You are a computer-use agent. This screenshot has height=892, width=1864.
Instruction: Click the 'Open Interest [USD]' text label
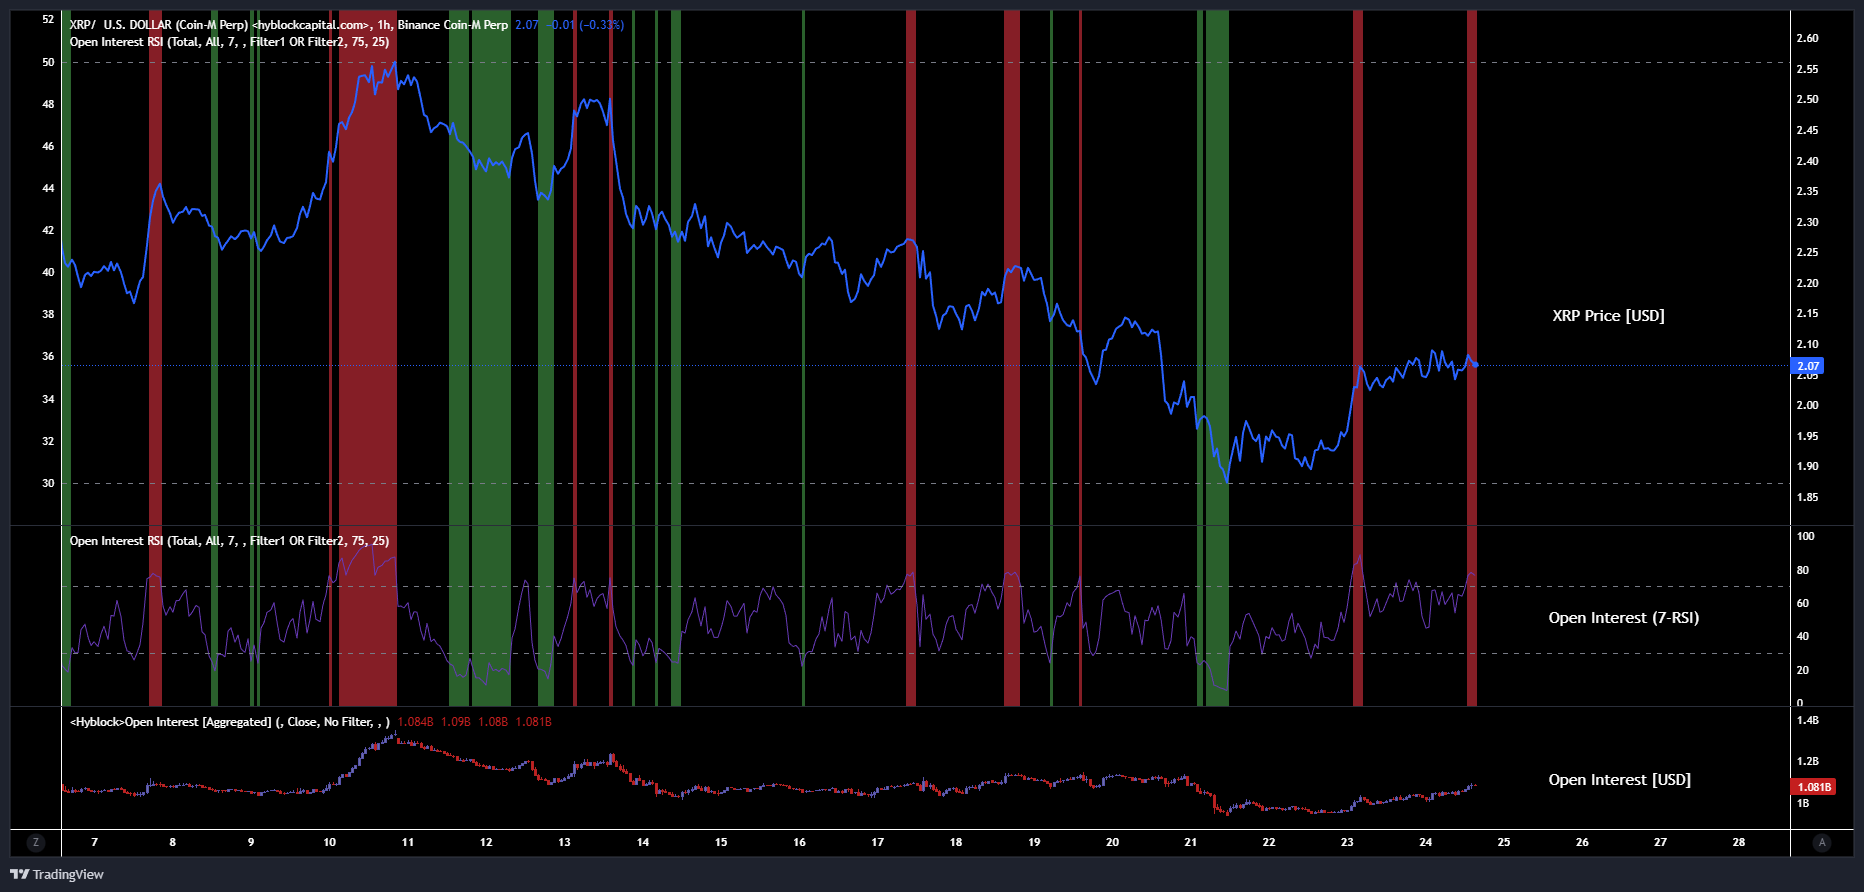1619,780
